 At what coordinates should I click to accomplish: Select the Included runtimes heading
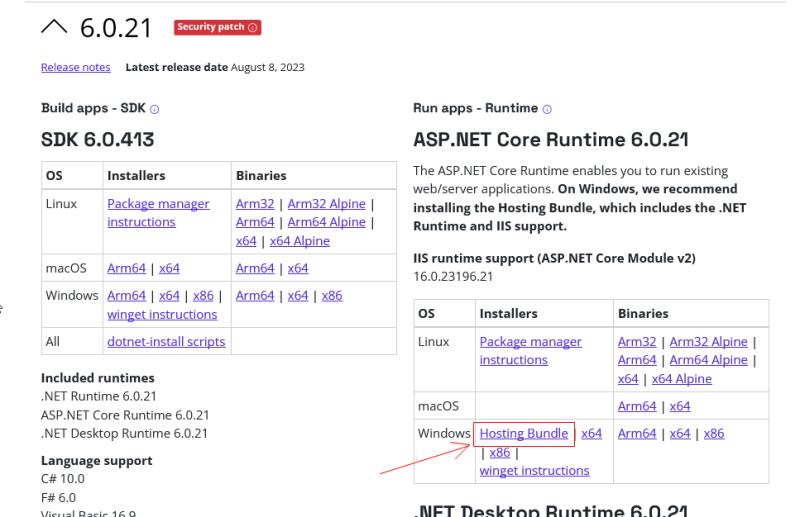pos(97,378)
